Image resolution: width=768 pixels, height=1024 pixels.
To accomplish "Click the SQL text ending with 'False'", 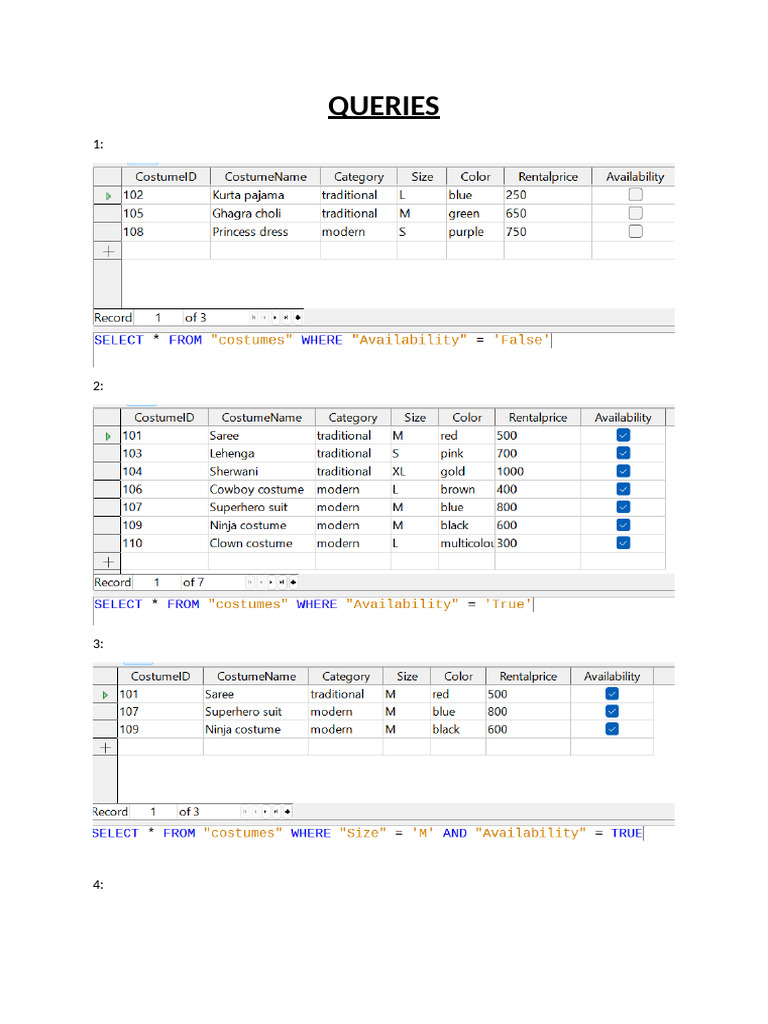I will pos(321,340).
